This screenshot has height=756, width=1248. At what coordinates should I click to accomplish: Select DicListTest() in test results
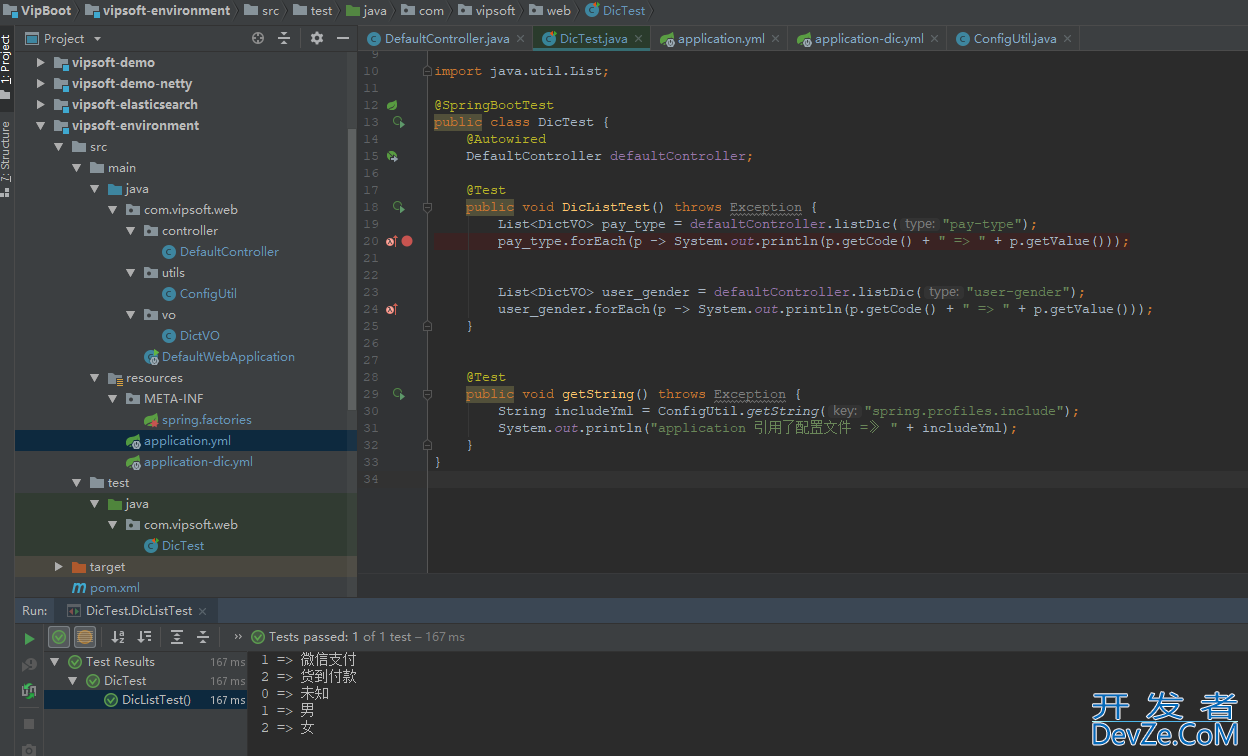click(147, 700)
